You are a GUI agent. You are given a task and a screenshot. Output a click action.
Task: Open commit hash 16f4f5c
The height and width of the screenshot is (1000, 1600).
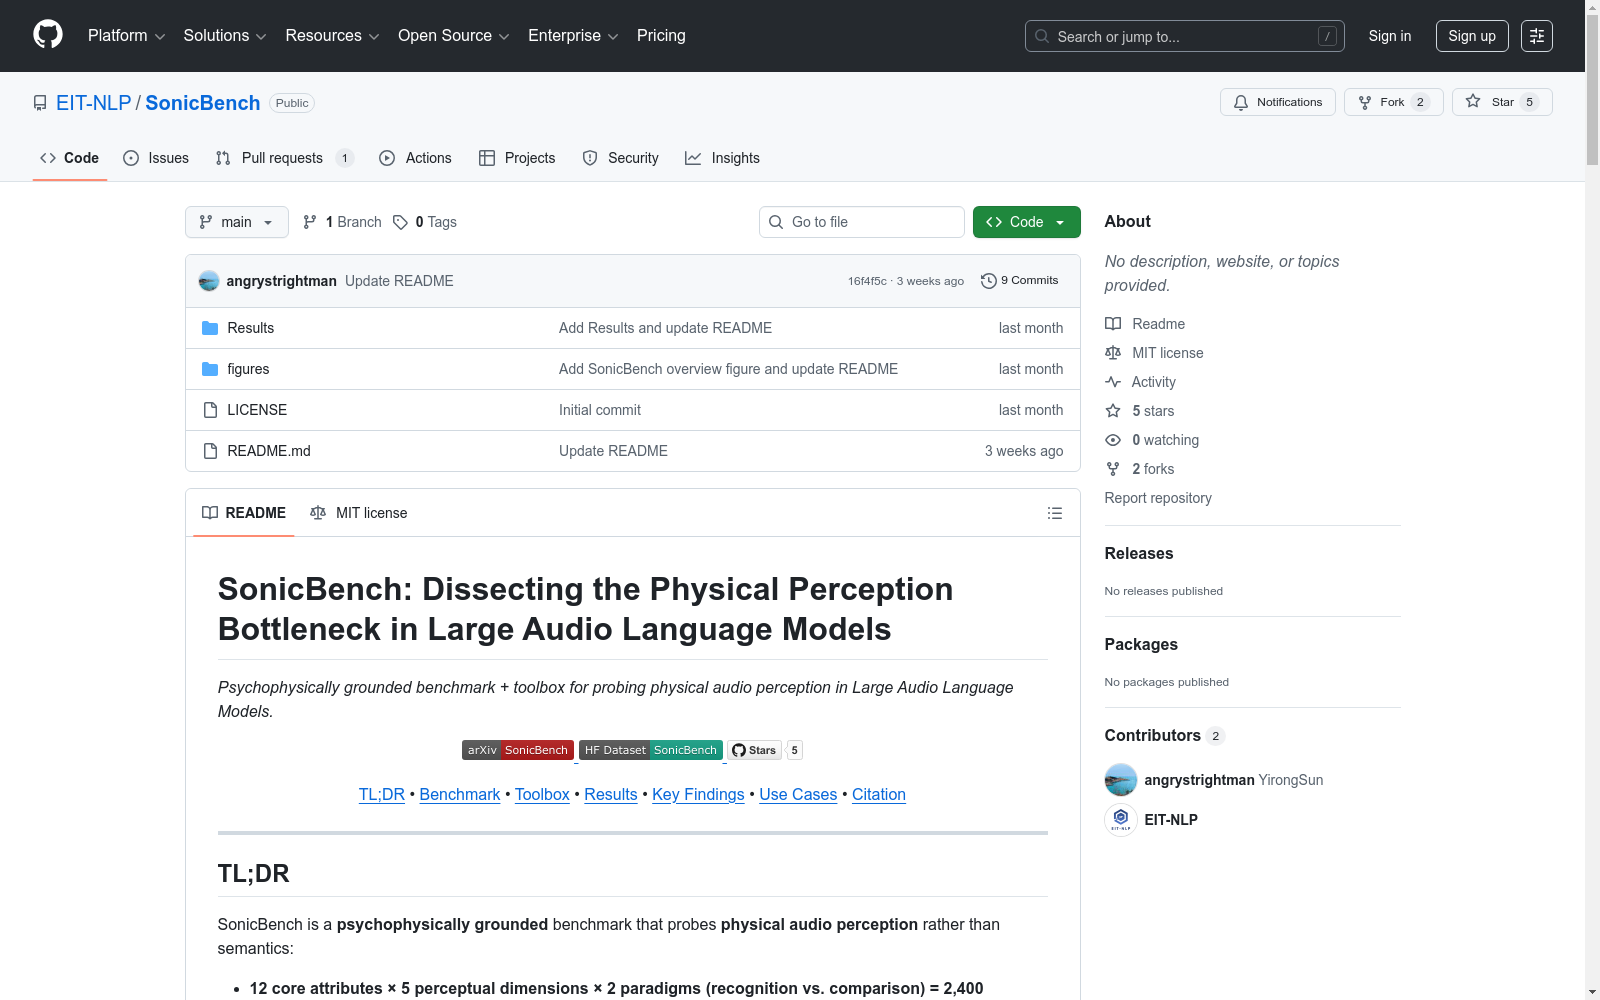tap(867, 281)
